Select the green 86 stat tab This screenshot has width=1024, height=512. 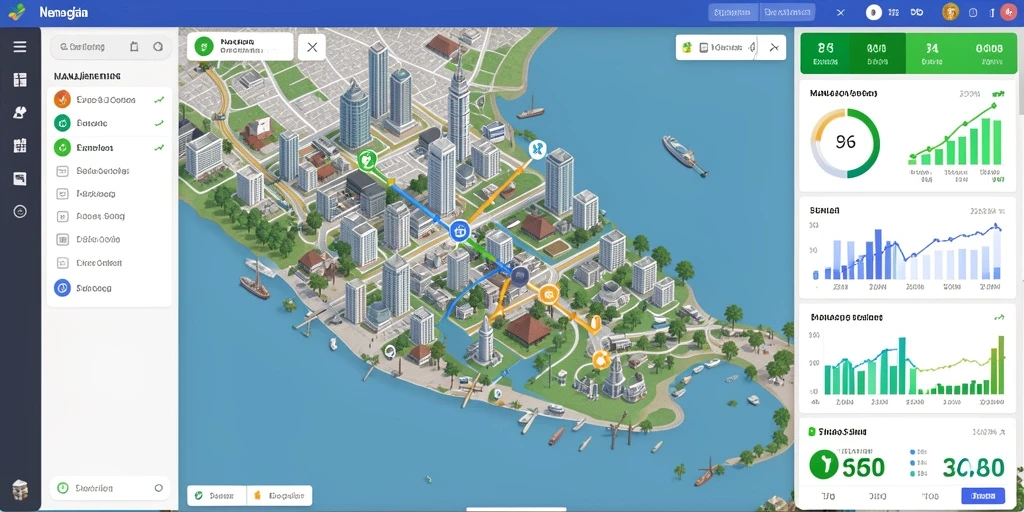point(825,54)
